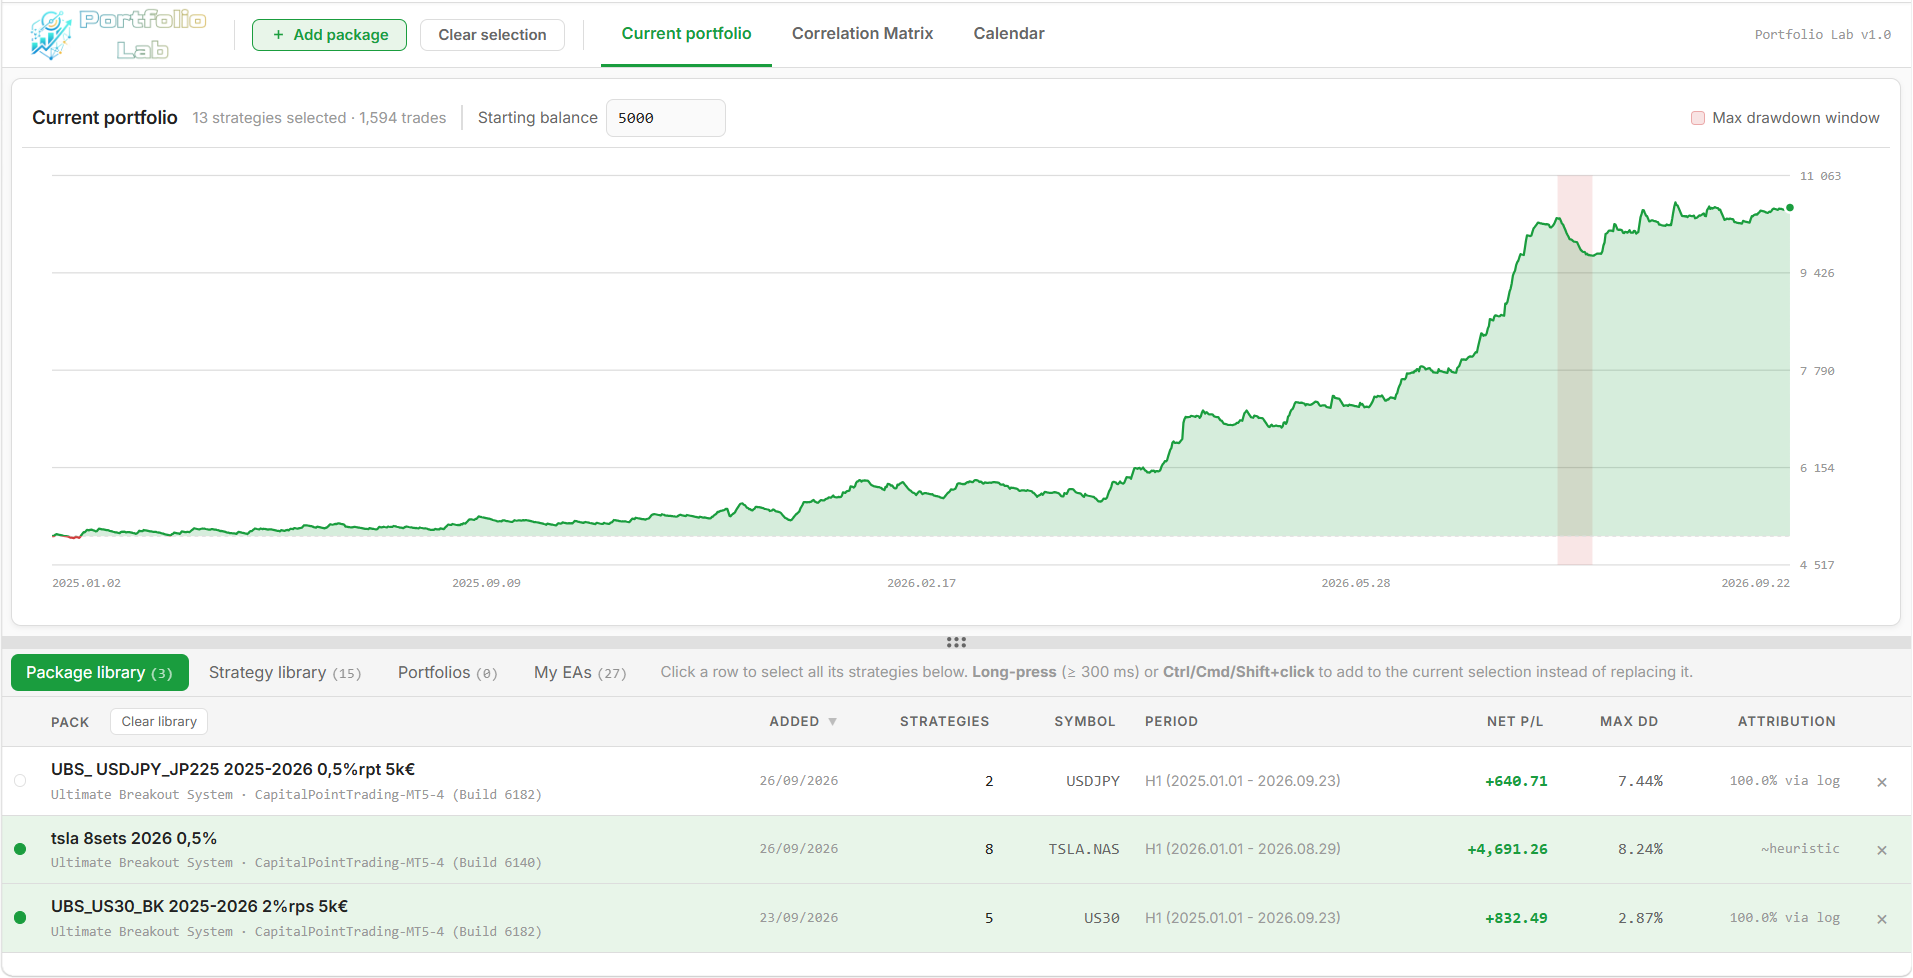Click the +832.49 net P/L value

(1516, 919)
